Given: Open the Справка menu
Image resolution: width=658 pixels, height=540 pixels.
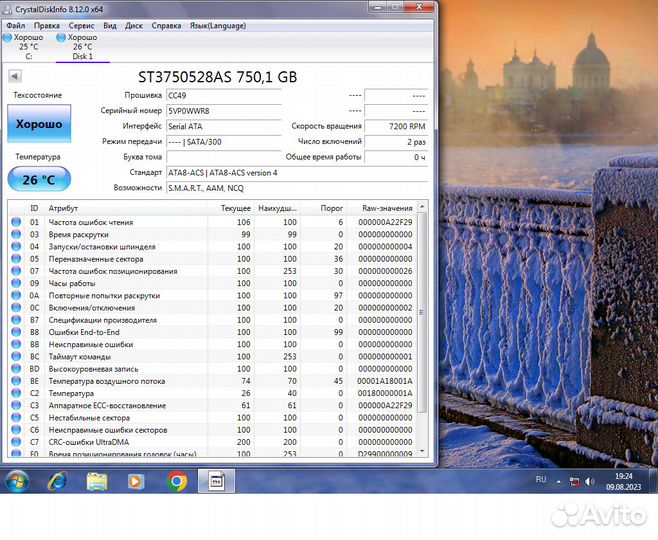Looking at the screenshot, I should pos(166,26).
